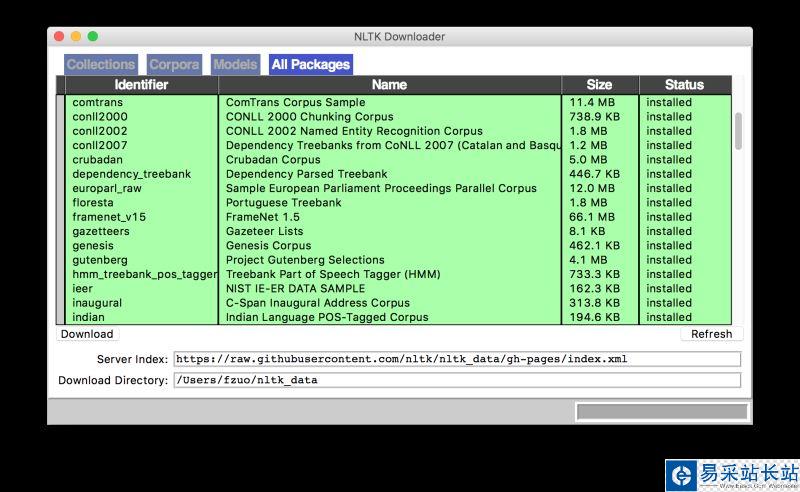The image size is (800, 492).
Task: Click 'C-Span Inaugural Address Corpus' name
Action: point(318,303)
